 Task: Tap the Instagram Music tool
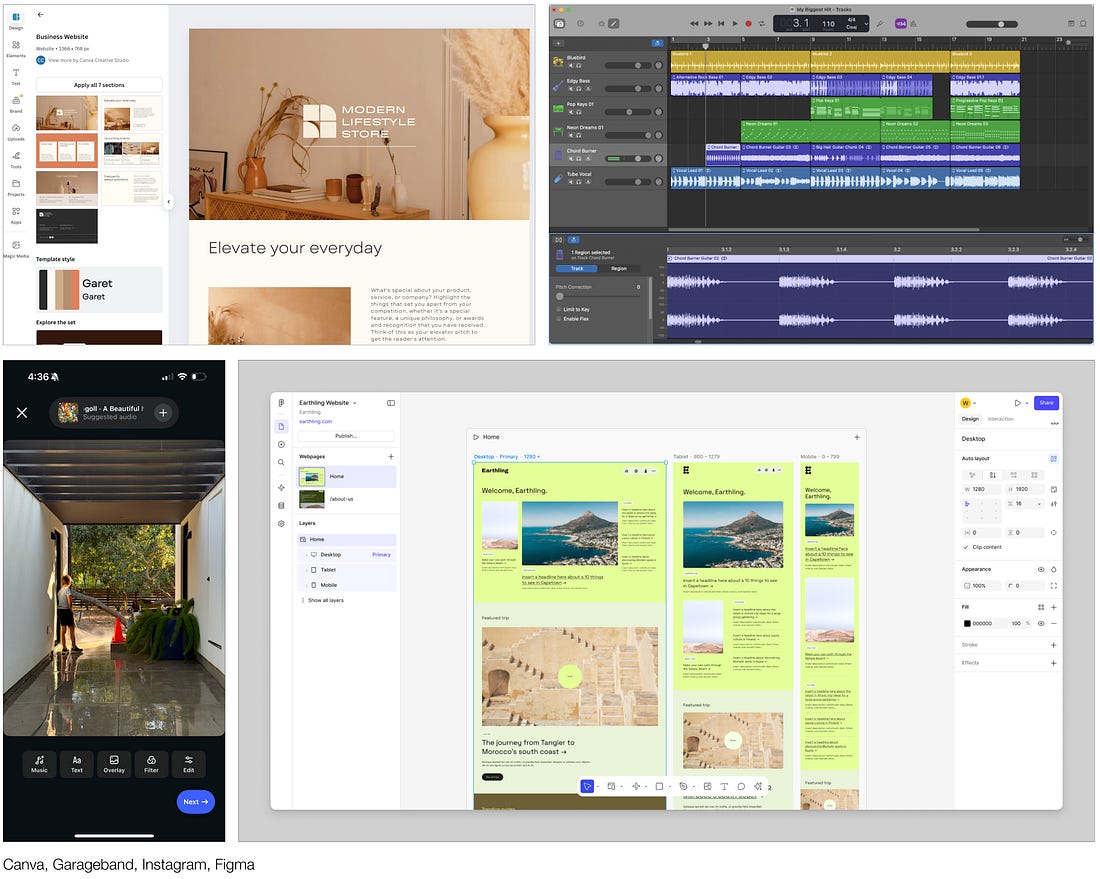pos(39,764)
